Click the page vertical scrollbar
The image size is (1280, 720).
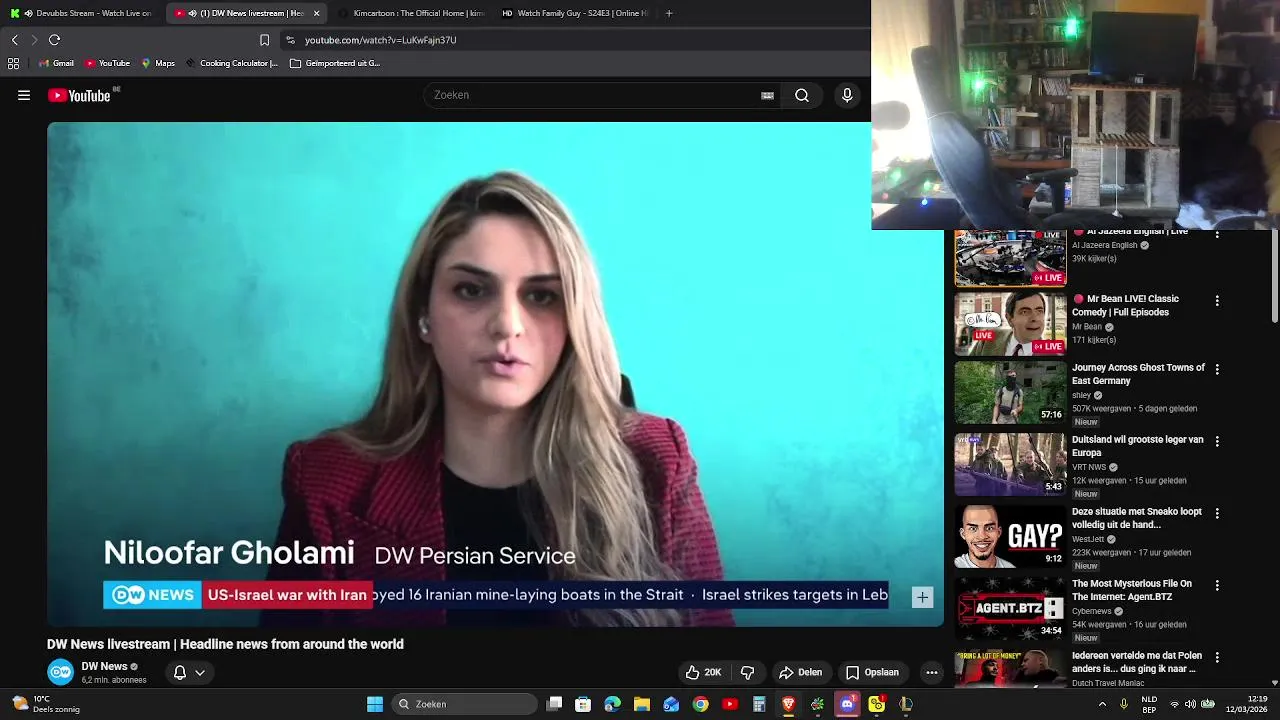[1274, 277]
